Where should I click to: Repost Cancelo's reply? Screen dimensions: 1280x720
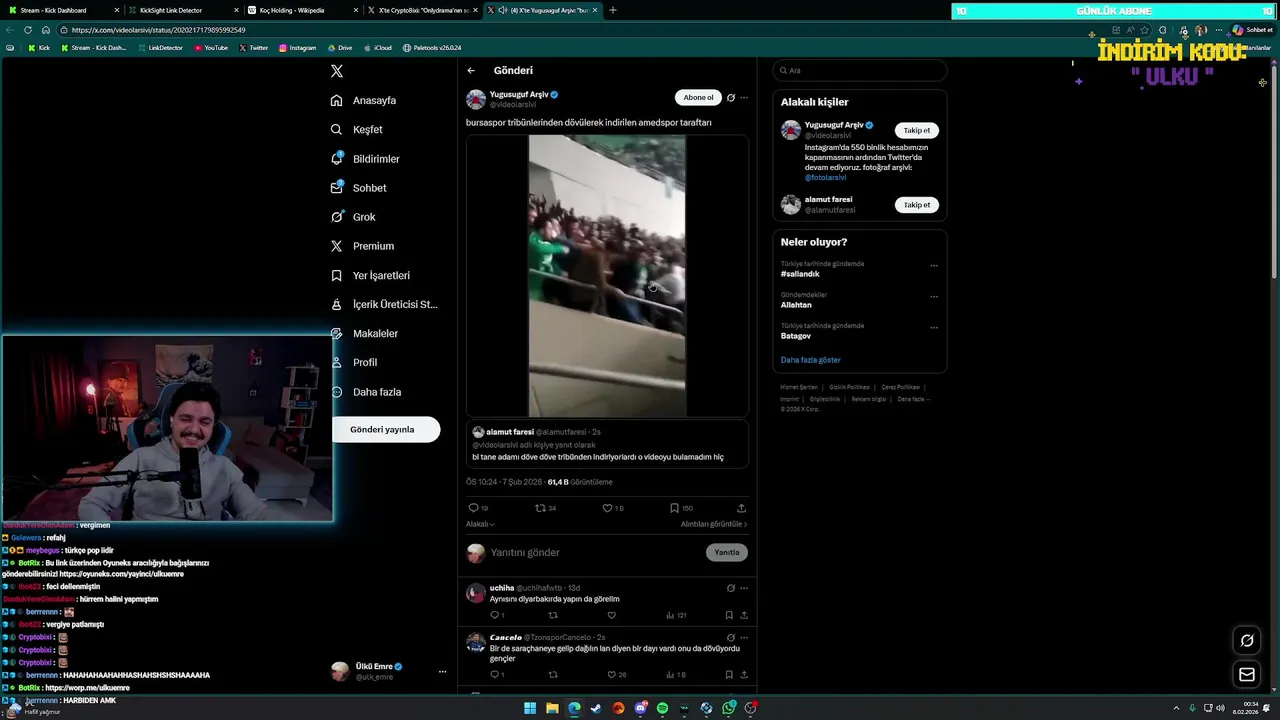tap(553, 674)
